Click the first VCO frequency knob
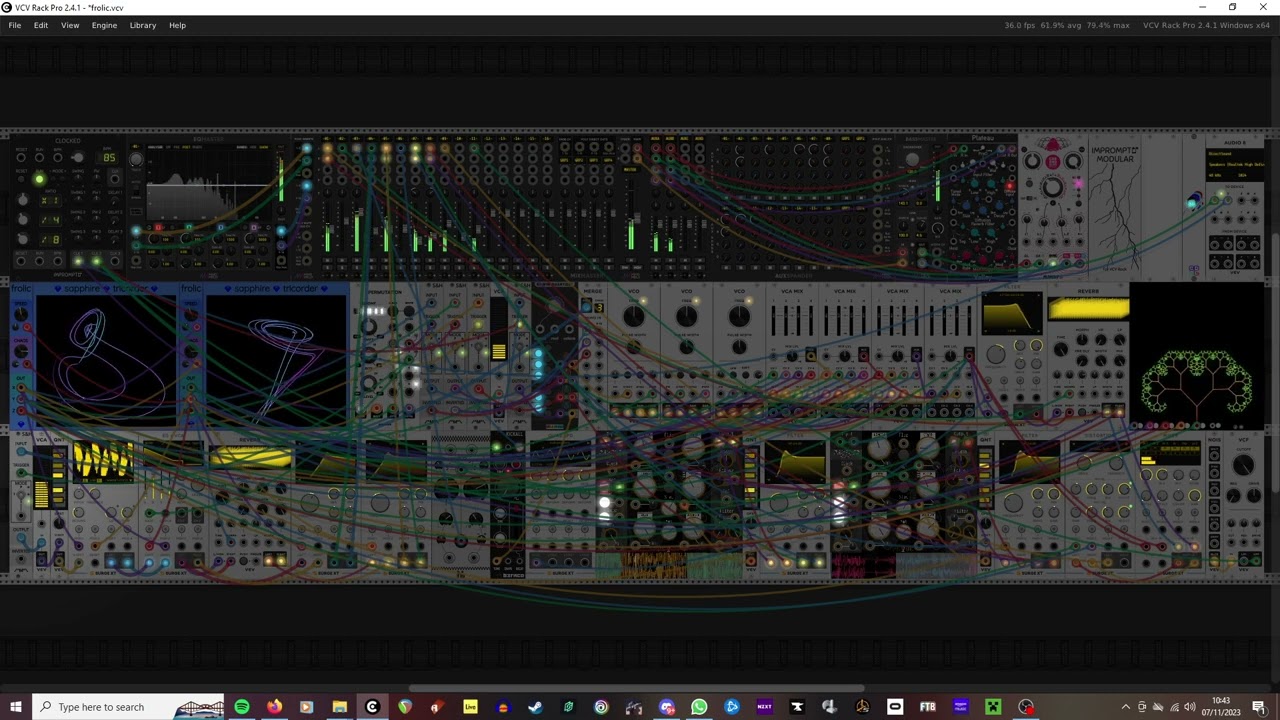1280x720 pixels. (633, 318)
